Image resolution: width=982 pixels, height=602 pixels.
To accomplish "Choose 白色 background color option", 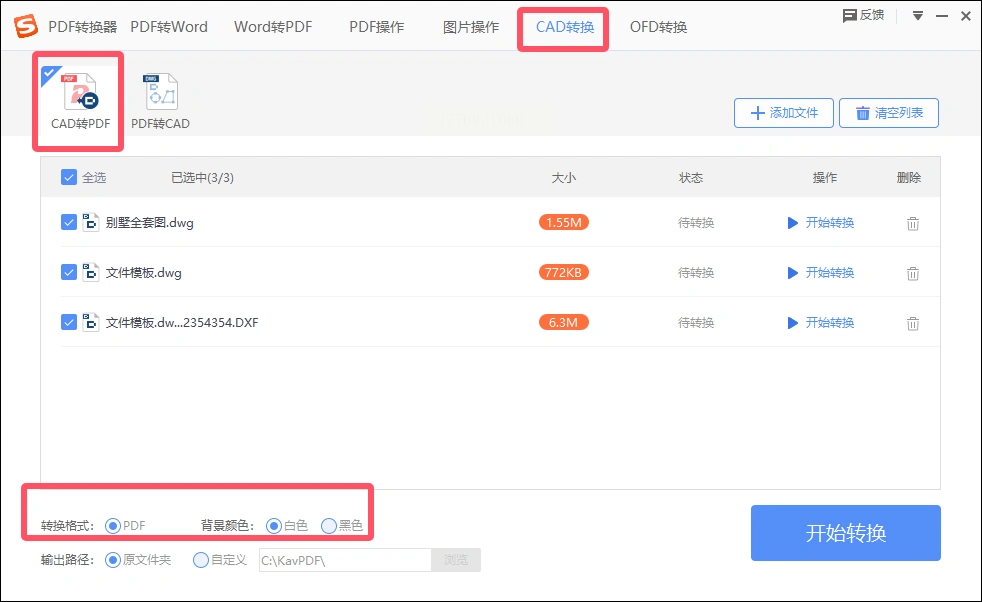I will pos(274,526).
